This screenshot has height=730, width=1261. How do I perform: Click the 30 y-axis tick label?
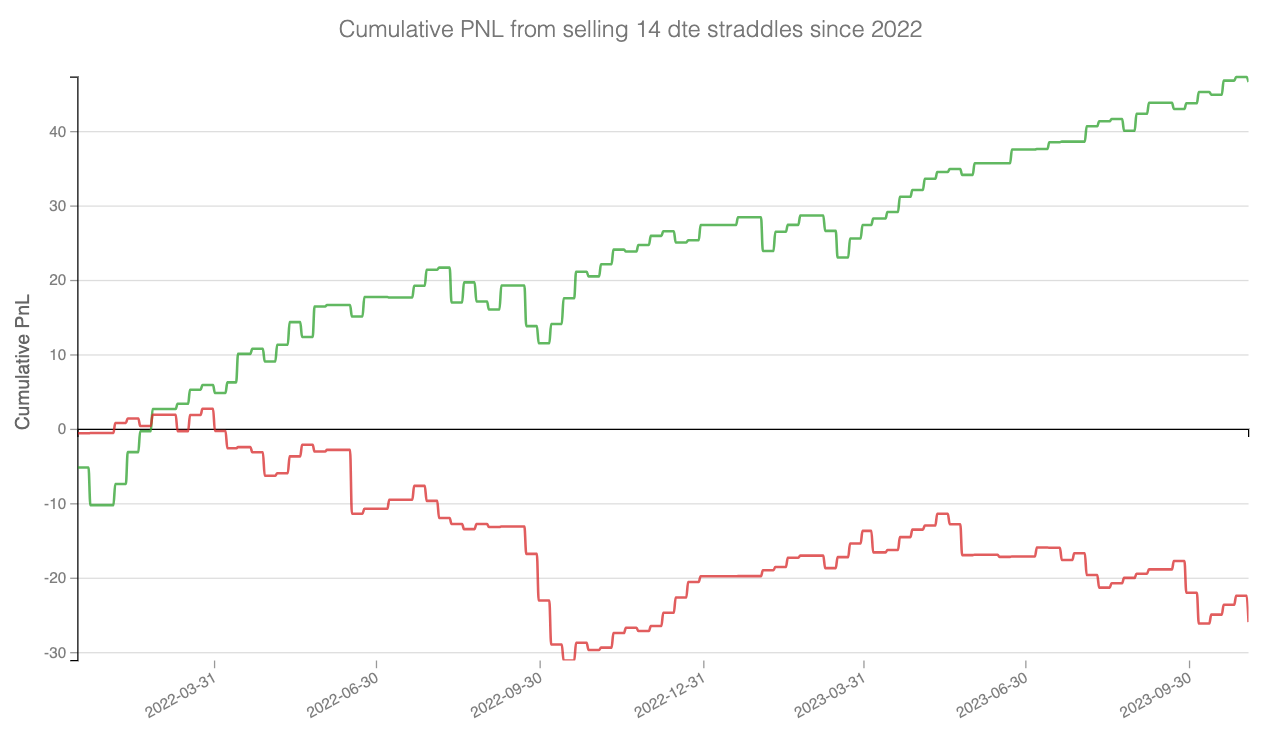pos(57,206)
